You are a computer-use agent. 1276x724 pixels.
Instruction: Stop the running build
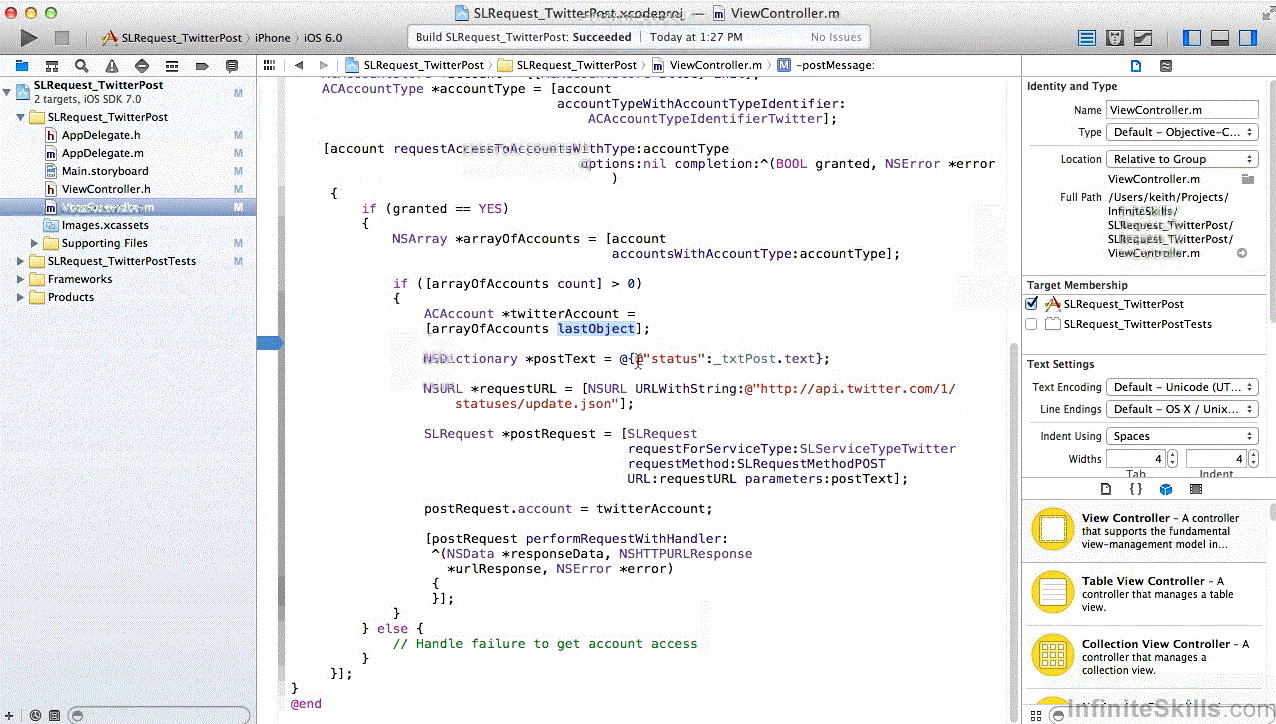coord(62,38)
